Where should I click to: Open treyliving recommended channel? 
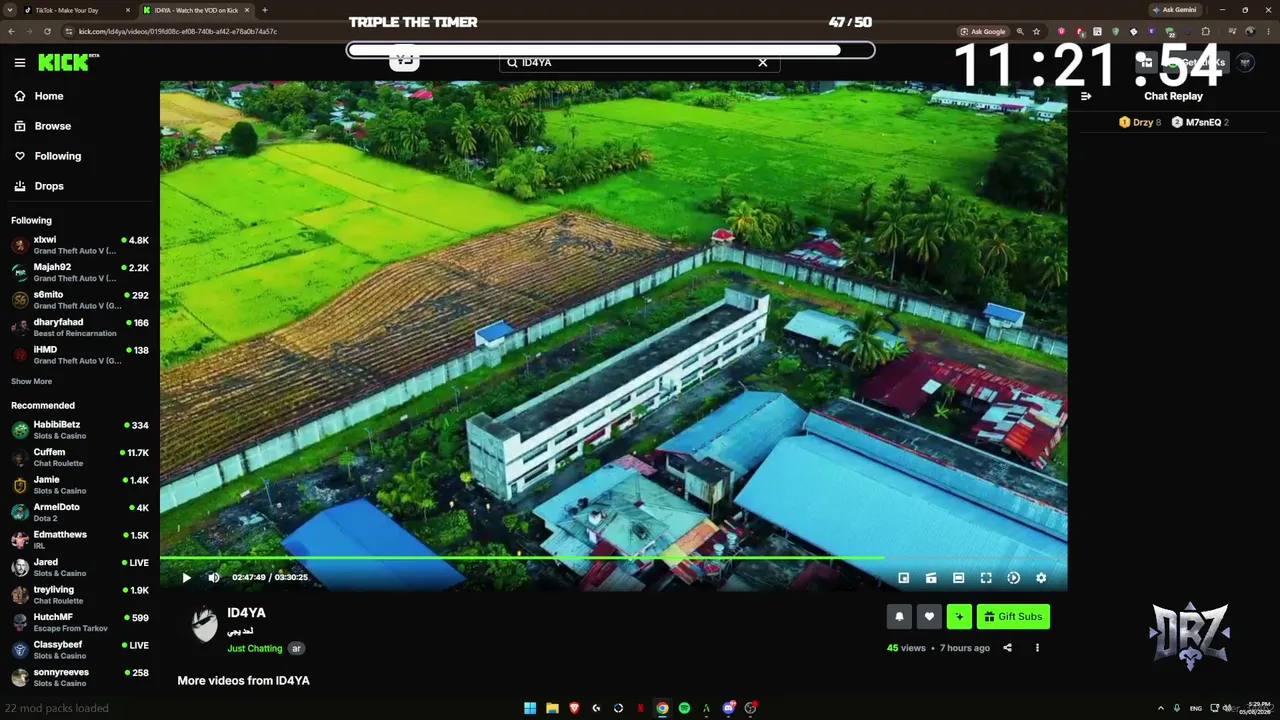pos(80,595)
